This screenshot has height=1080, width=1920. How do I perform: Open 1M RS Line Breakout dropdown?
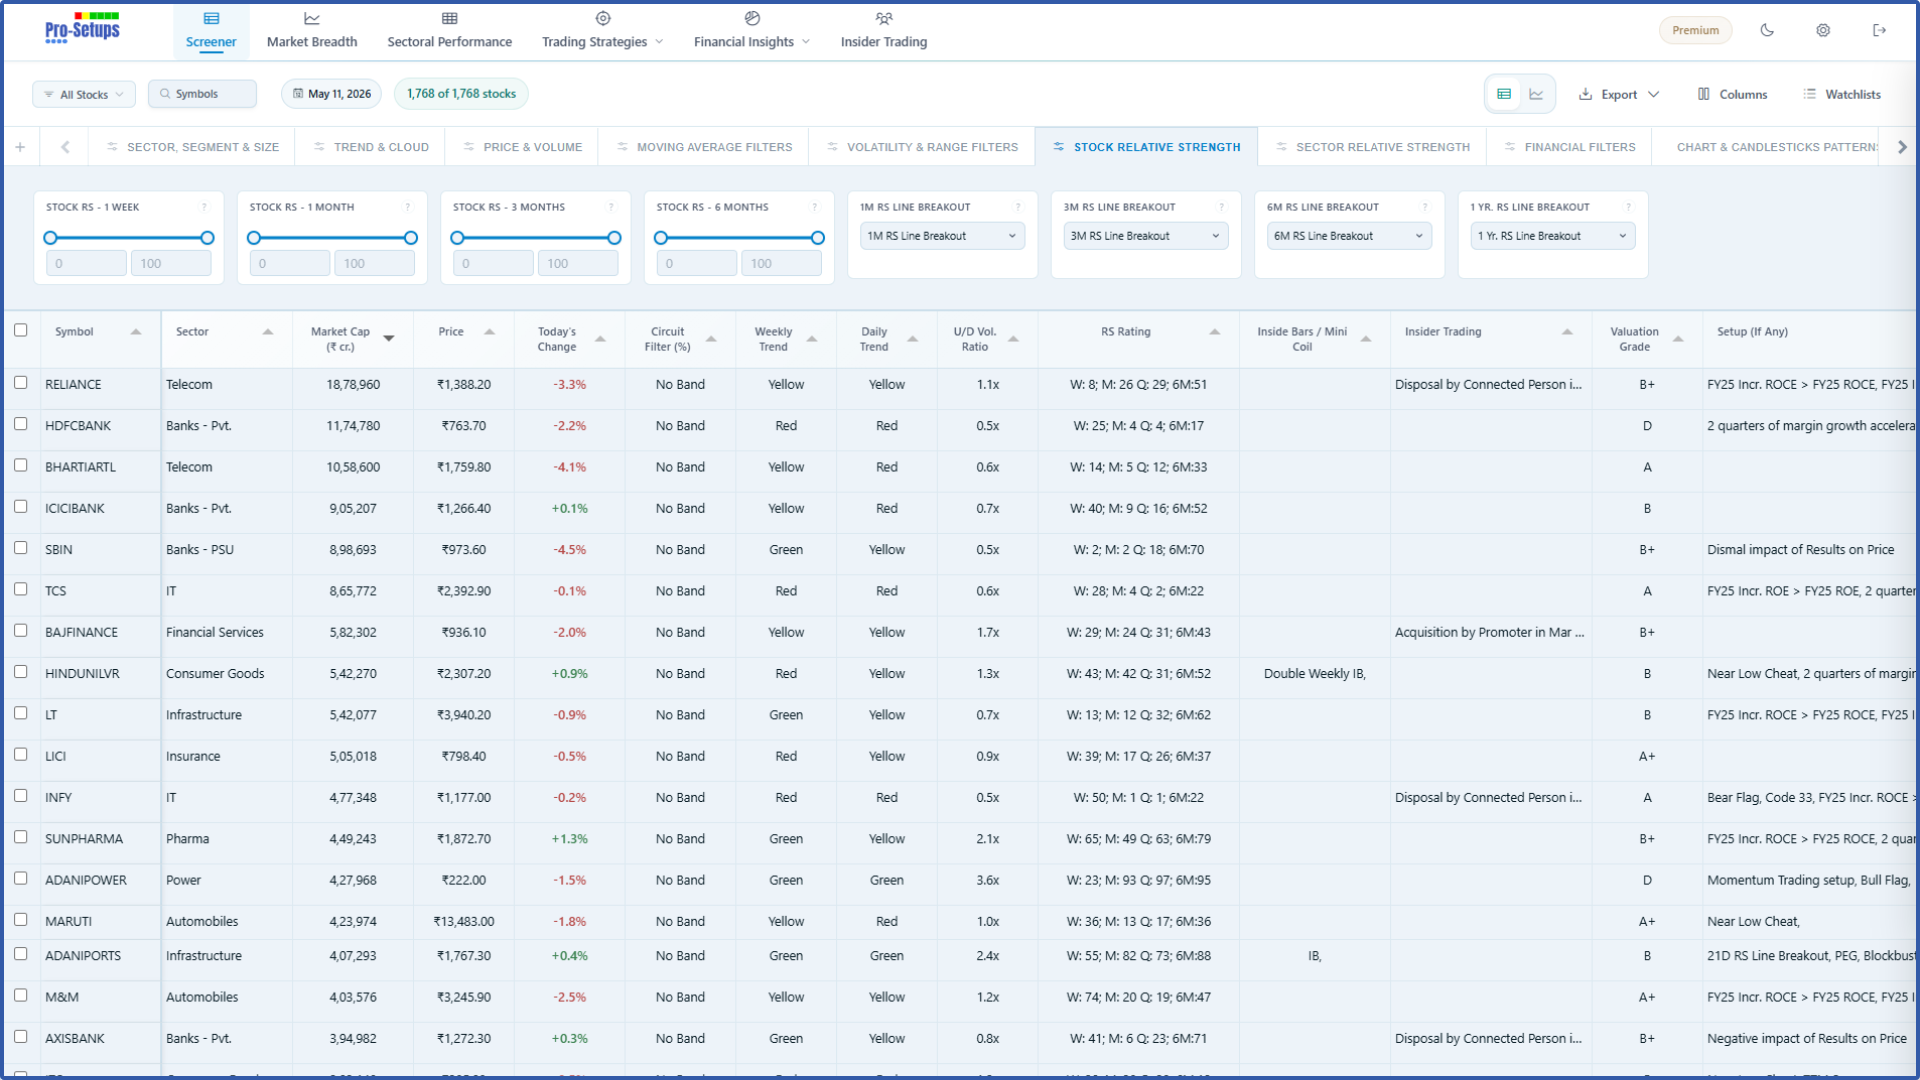click(x=941, y=236)
